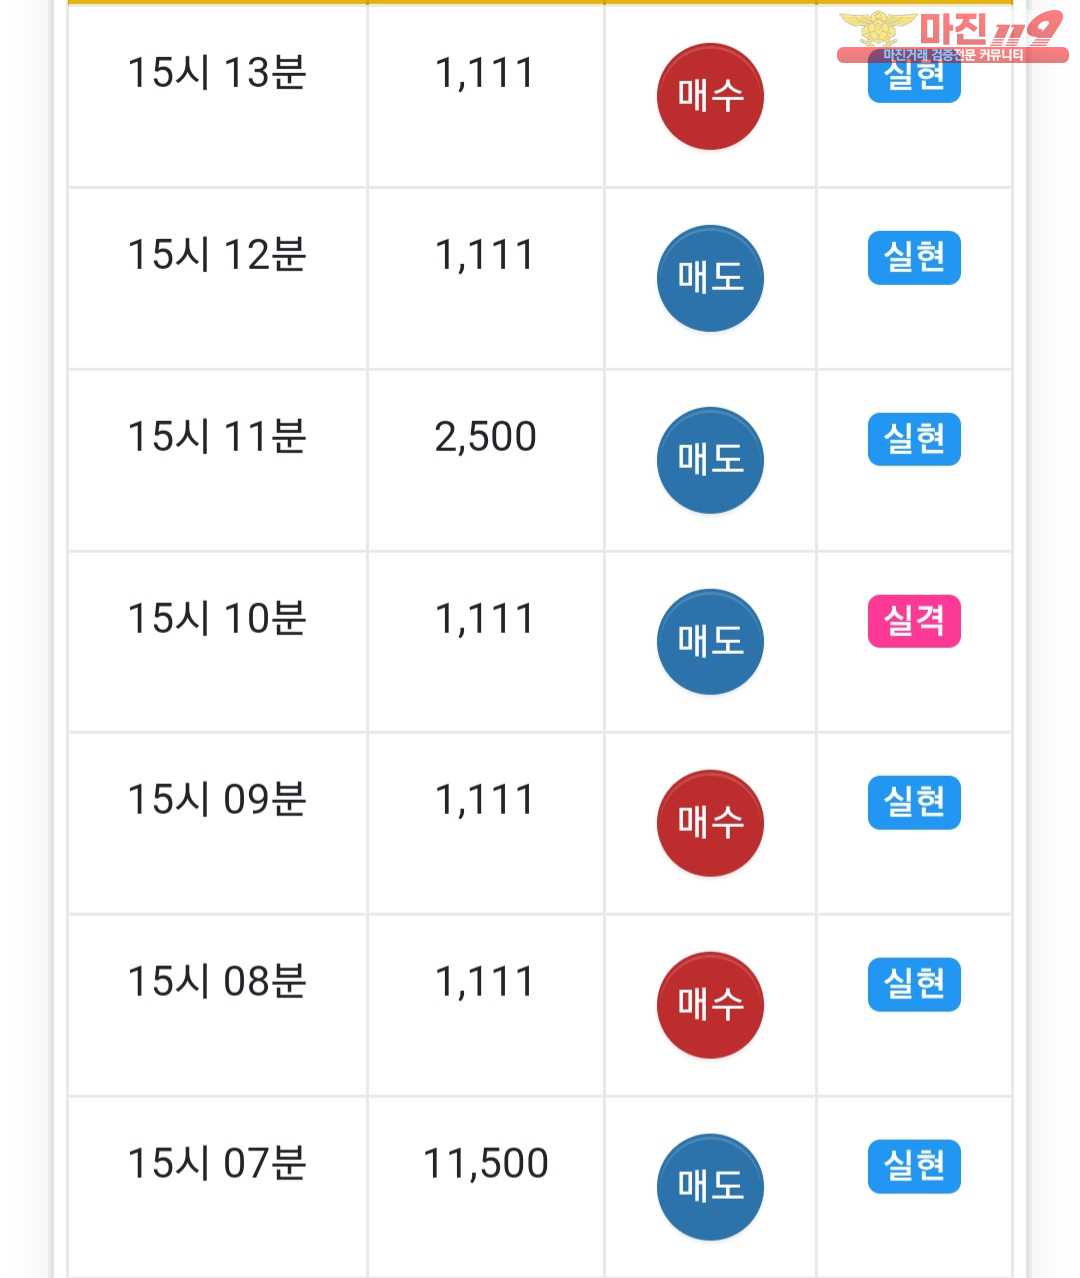Click the red 매수 circle for 15시 08분
1080x1278 pixels.
click(710, 1005)
